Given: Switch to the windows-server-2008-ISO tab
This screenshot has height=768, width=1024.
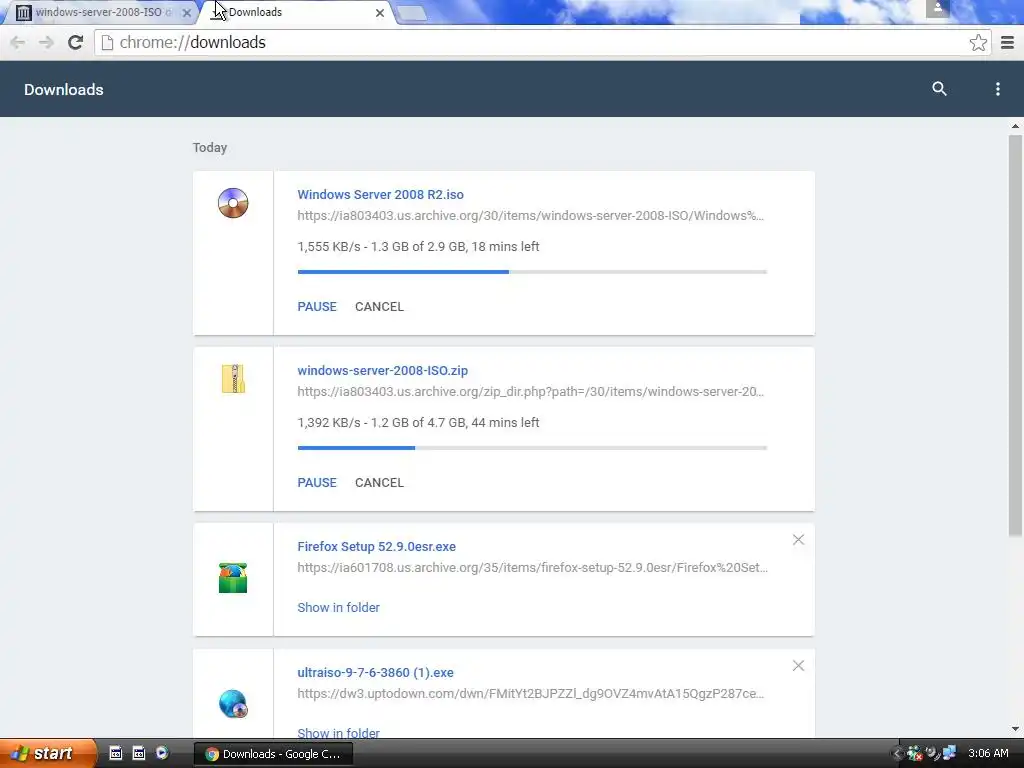Looking at the screenshot, I should coord(98,12).
